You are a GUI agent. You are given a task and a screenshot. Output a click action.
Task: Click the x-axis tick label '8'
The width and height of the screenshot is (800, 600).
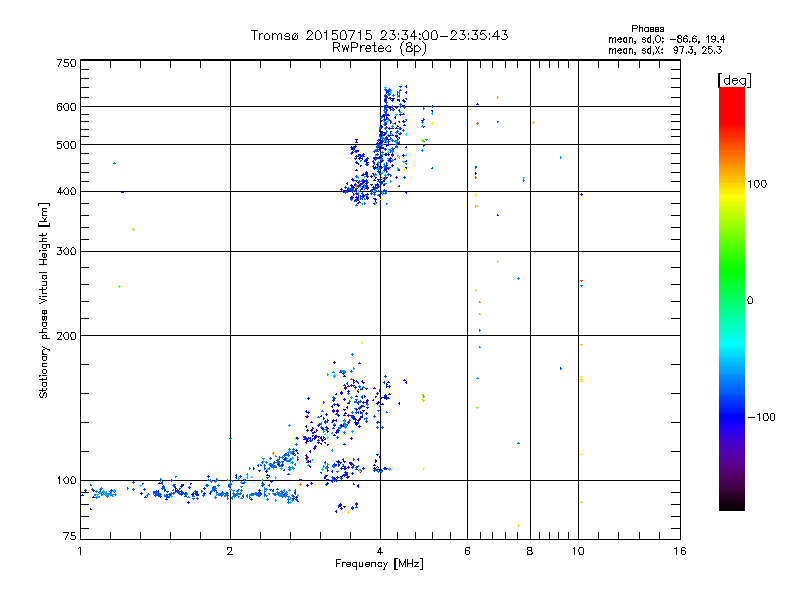[x=530, y=551]
